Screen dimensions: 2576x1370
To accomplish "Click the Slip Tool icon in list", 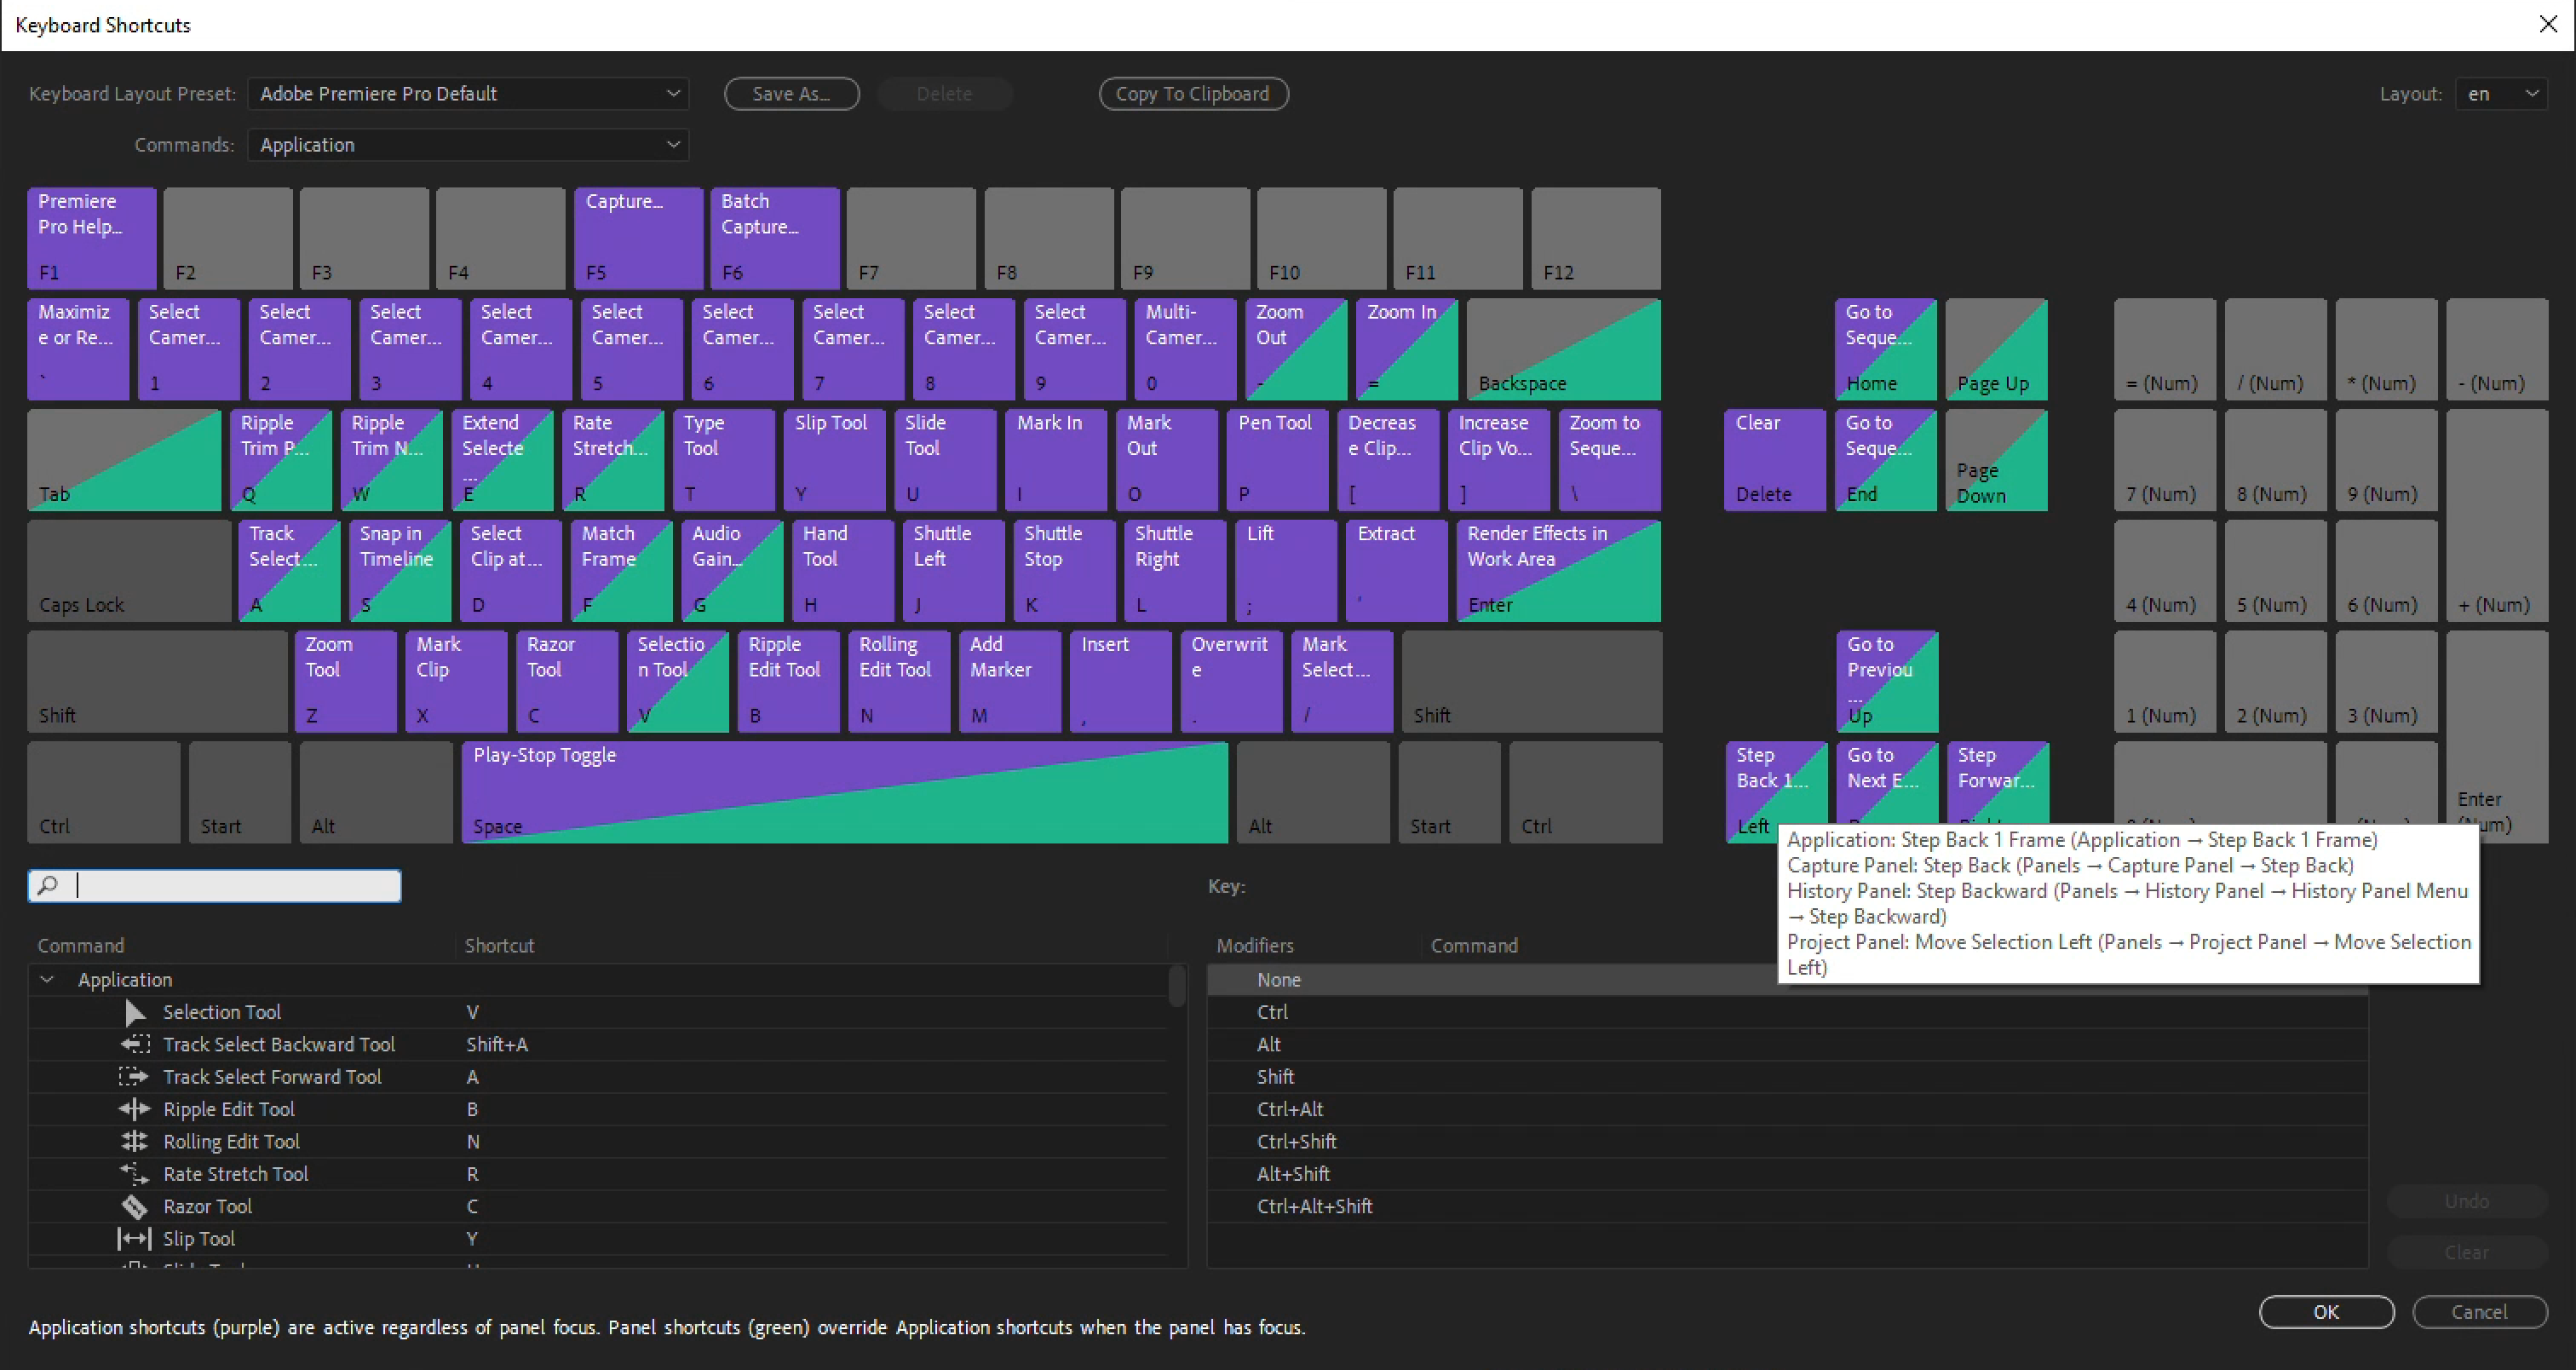I will 134,1239.
